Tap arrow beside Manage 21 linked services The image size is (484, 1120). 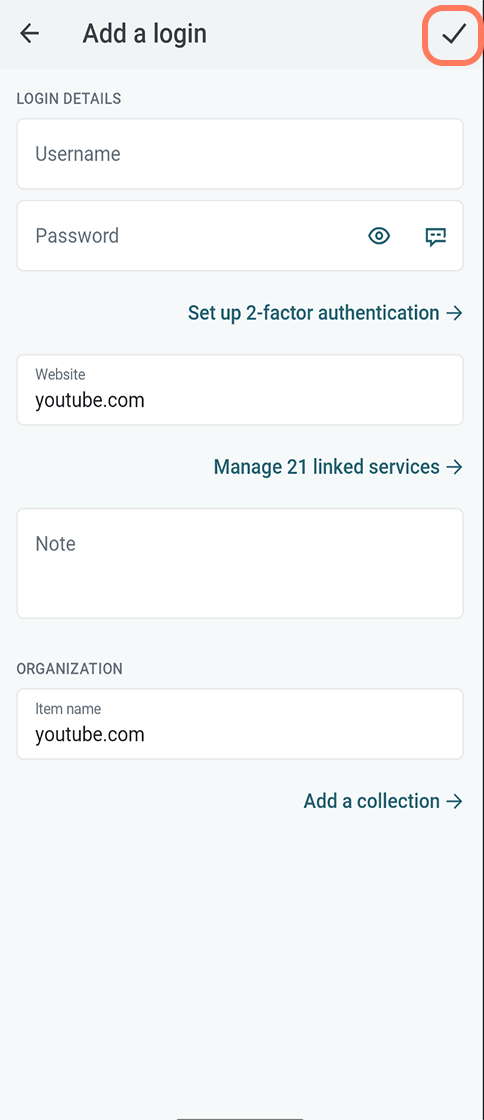[454, 467]
